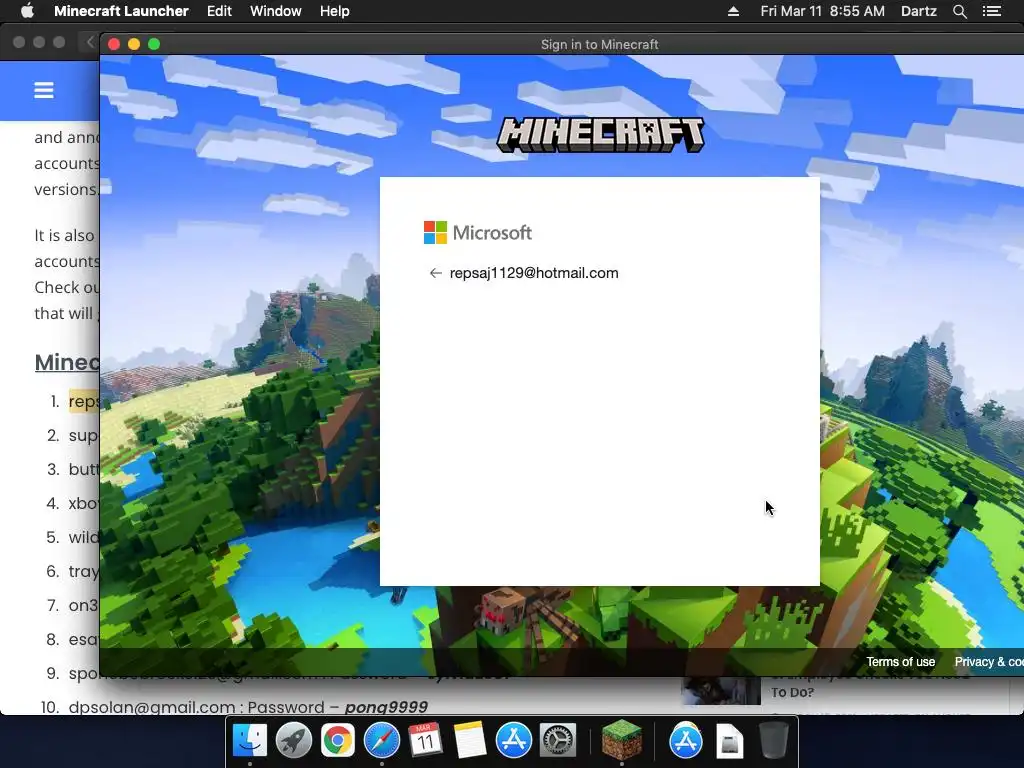Open the Minecraft Launcher menu
The width and height of the screenshot is (1024, 768).
[121, 11]
